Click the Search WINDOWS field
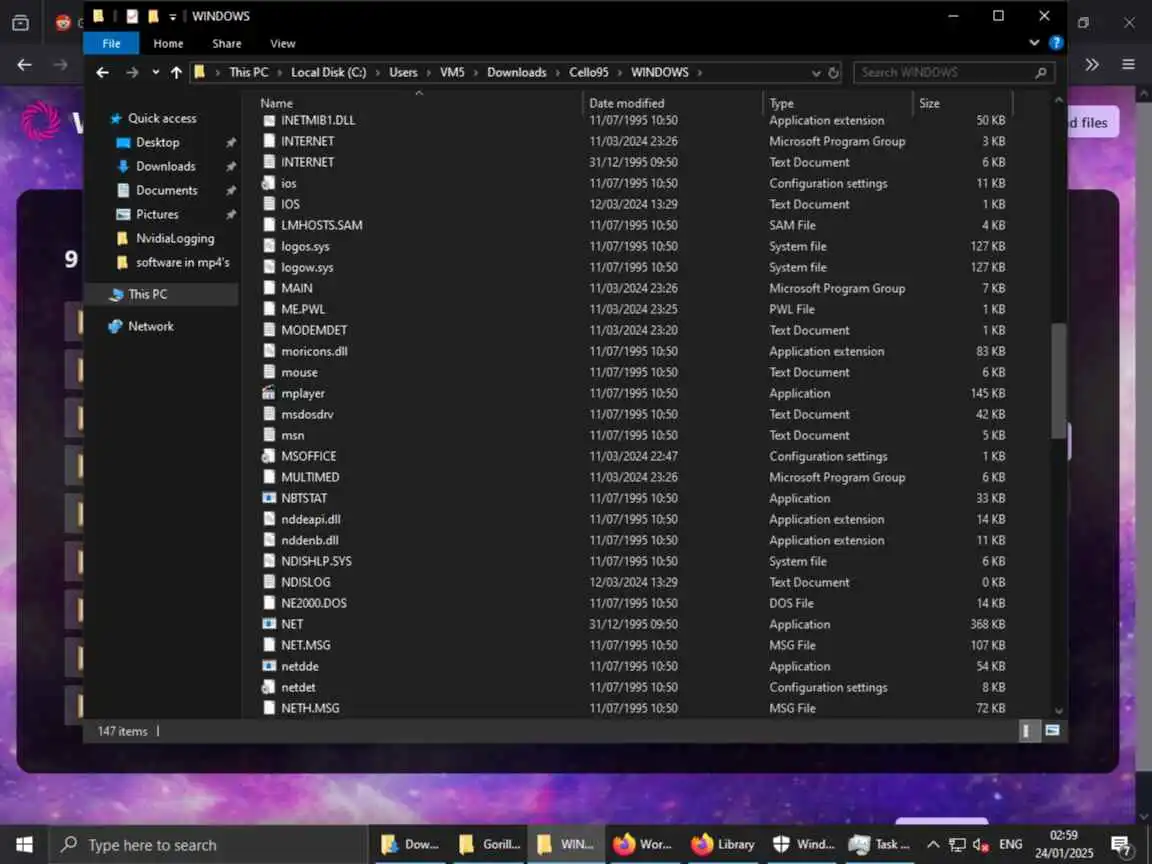The image size is (1152, 864). pos(954,72)
